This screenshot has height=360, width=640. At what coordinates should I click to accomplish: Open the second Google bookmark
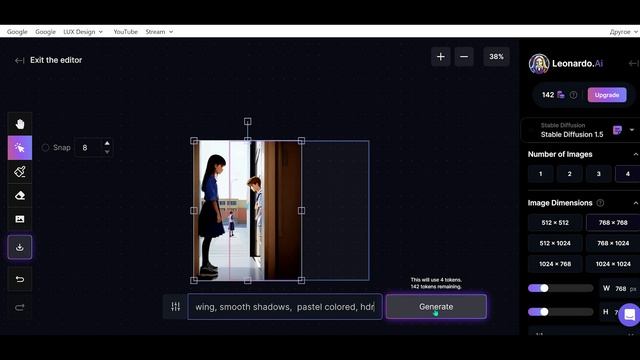point(45,31)
